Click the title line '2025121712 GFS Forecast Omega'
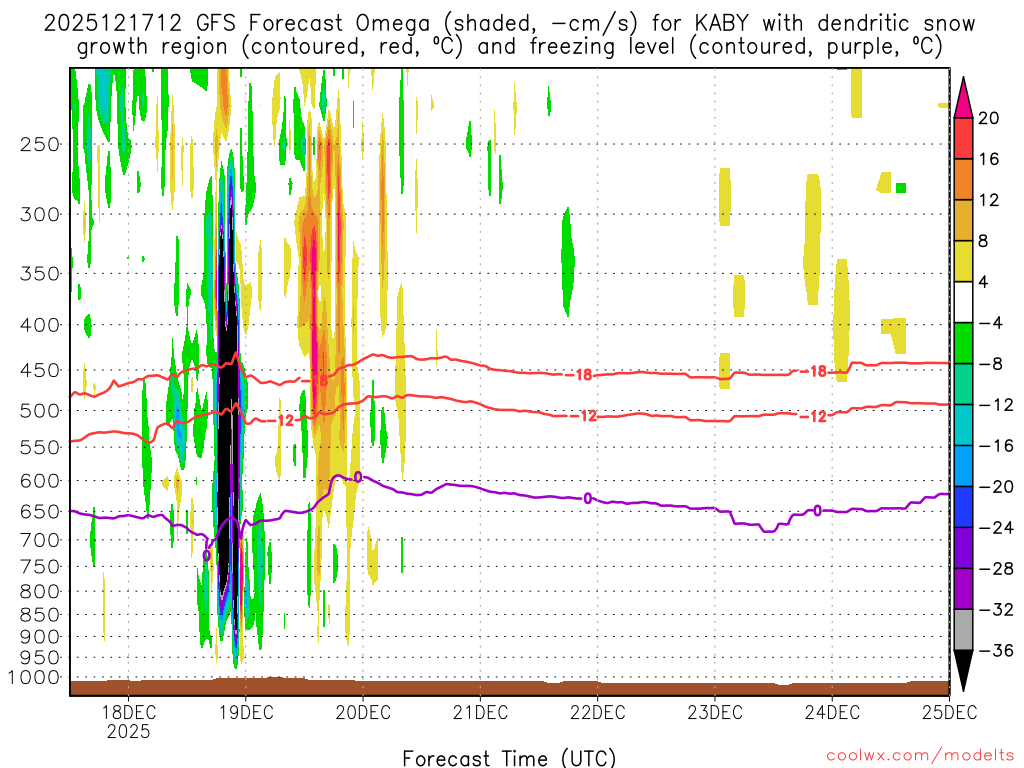Image resolution: width=1024 pixels, height=768 pixels. point(237,24)
